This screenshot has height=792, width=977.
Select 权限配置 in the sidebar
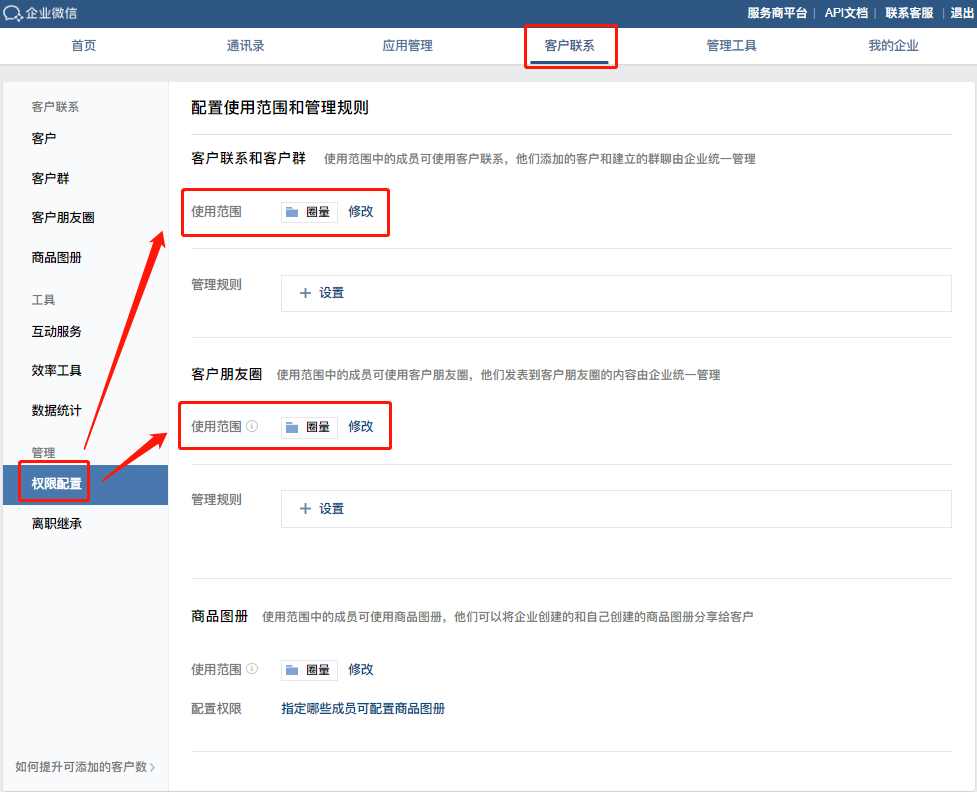(x=56, y=484)
